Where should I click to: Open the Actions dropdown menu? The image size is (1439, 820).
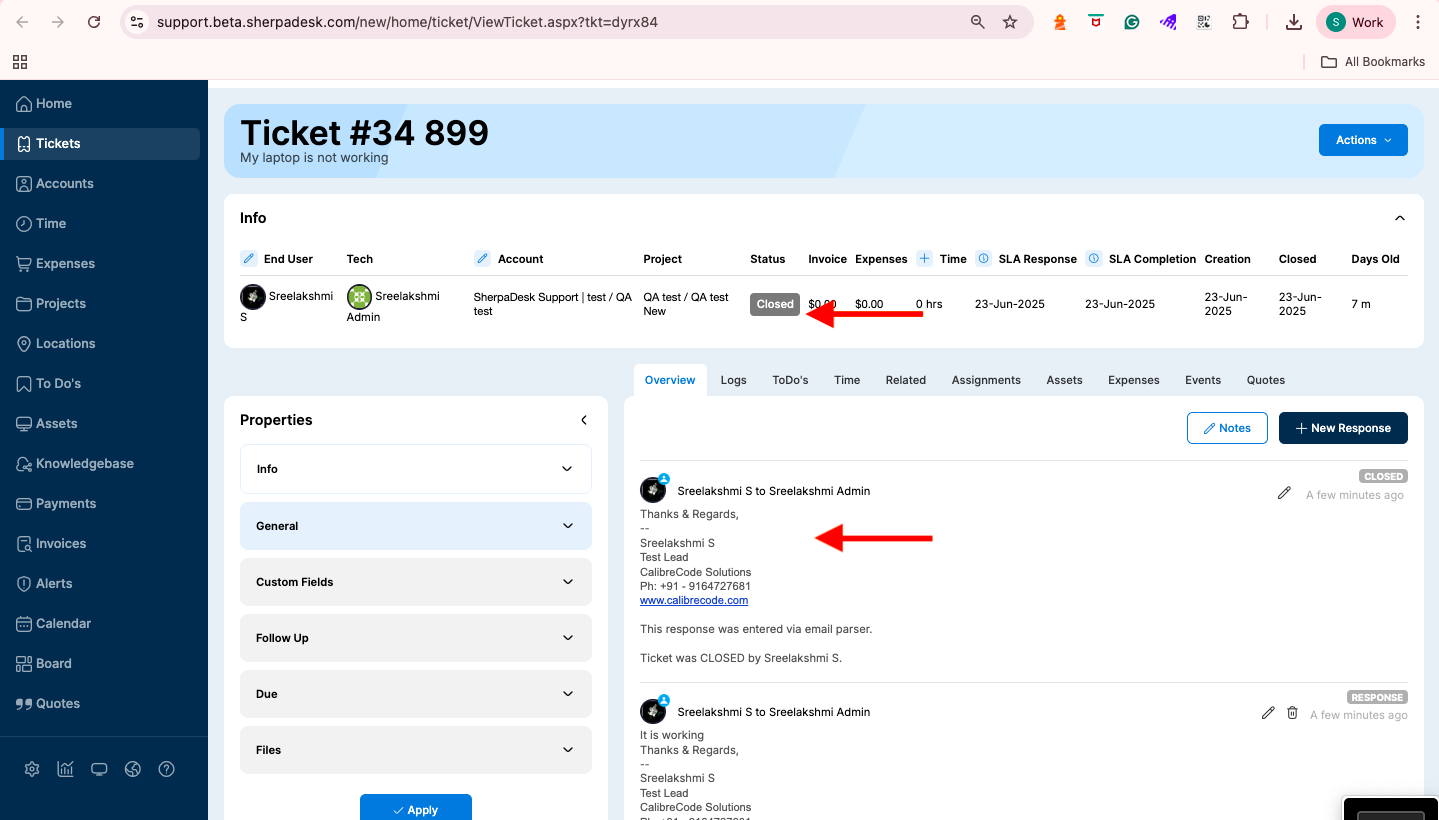[x=1363, y=140]
